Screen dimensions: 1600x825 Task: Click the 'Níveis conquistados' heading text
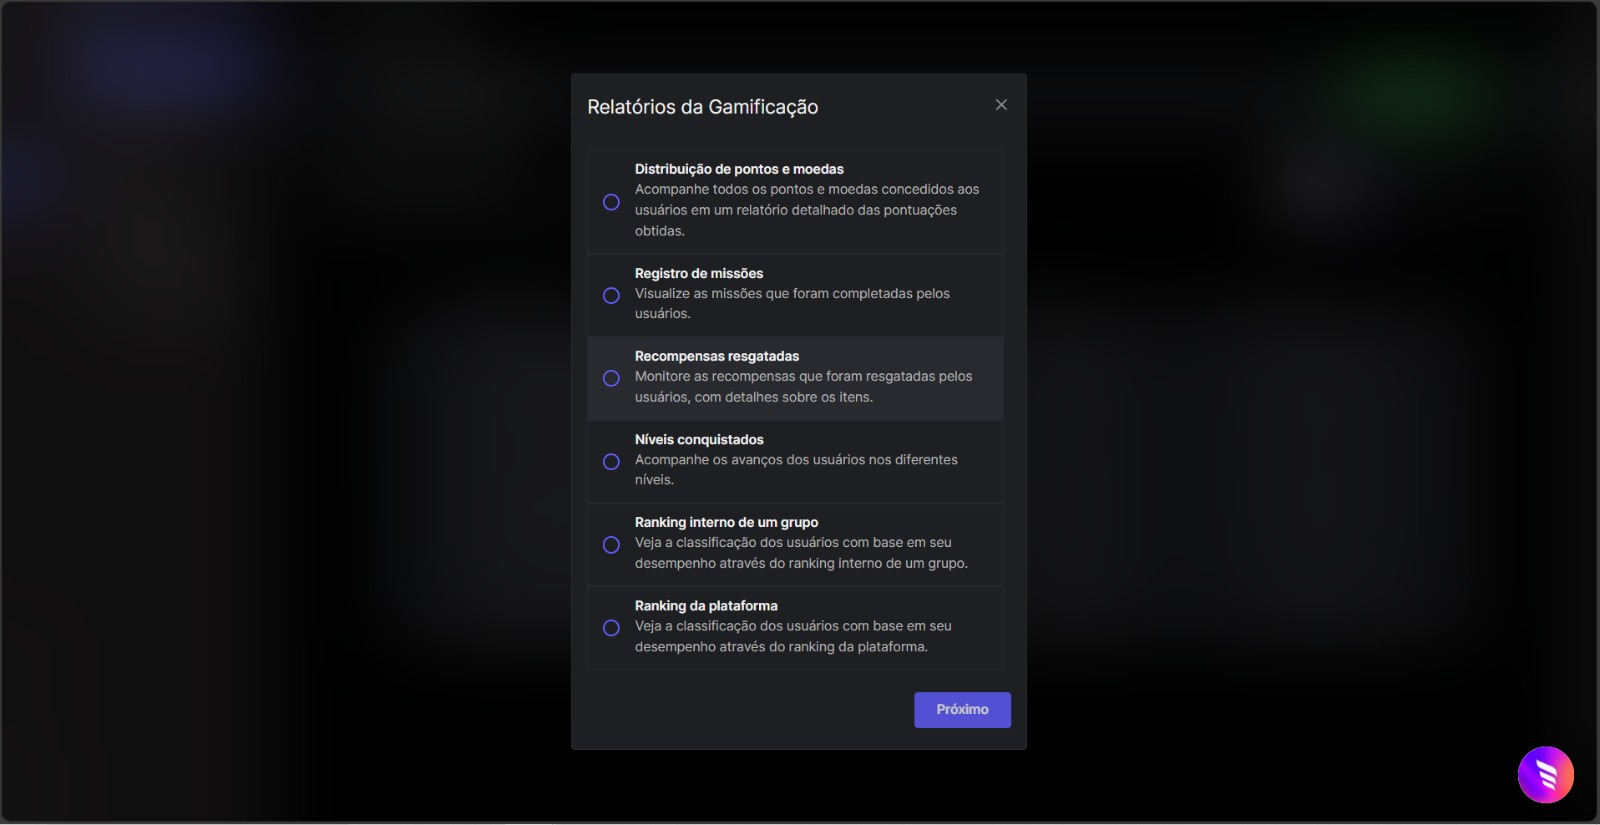tap(699, 439)
